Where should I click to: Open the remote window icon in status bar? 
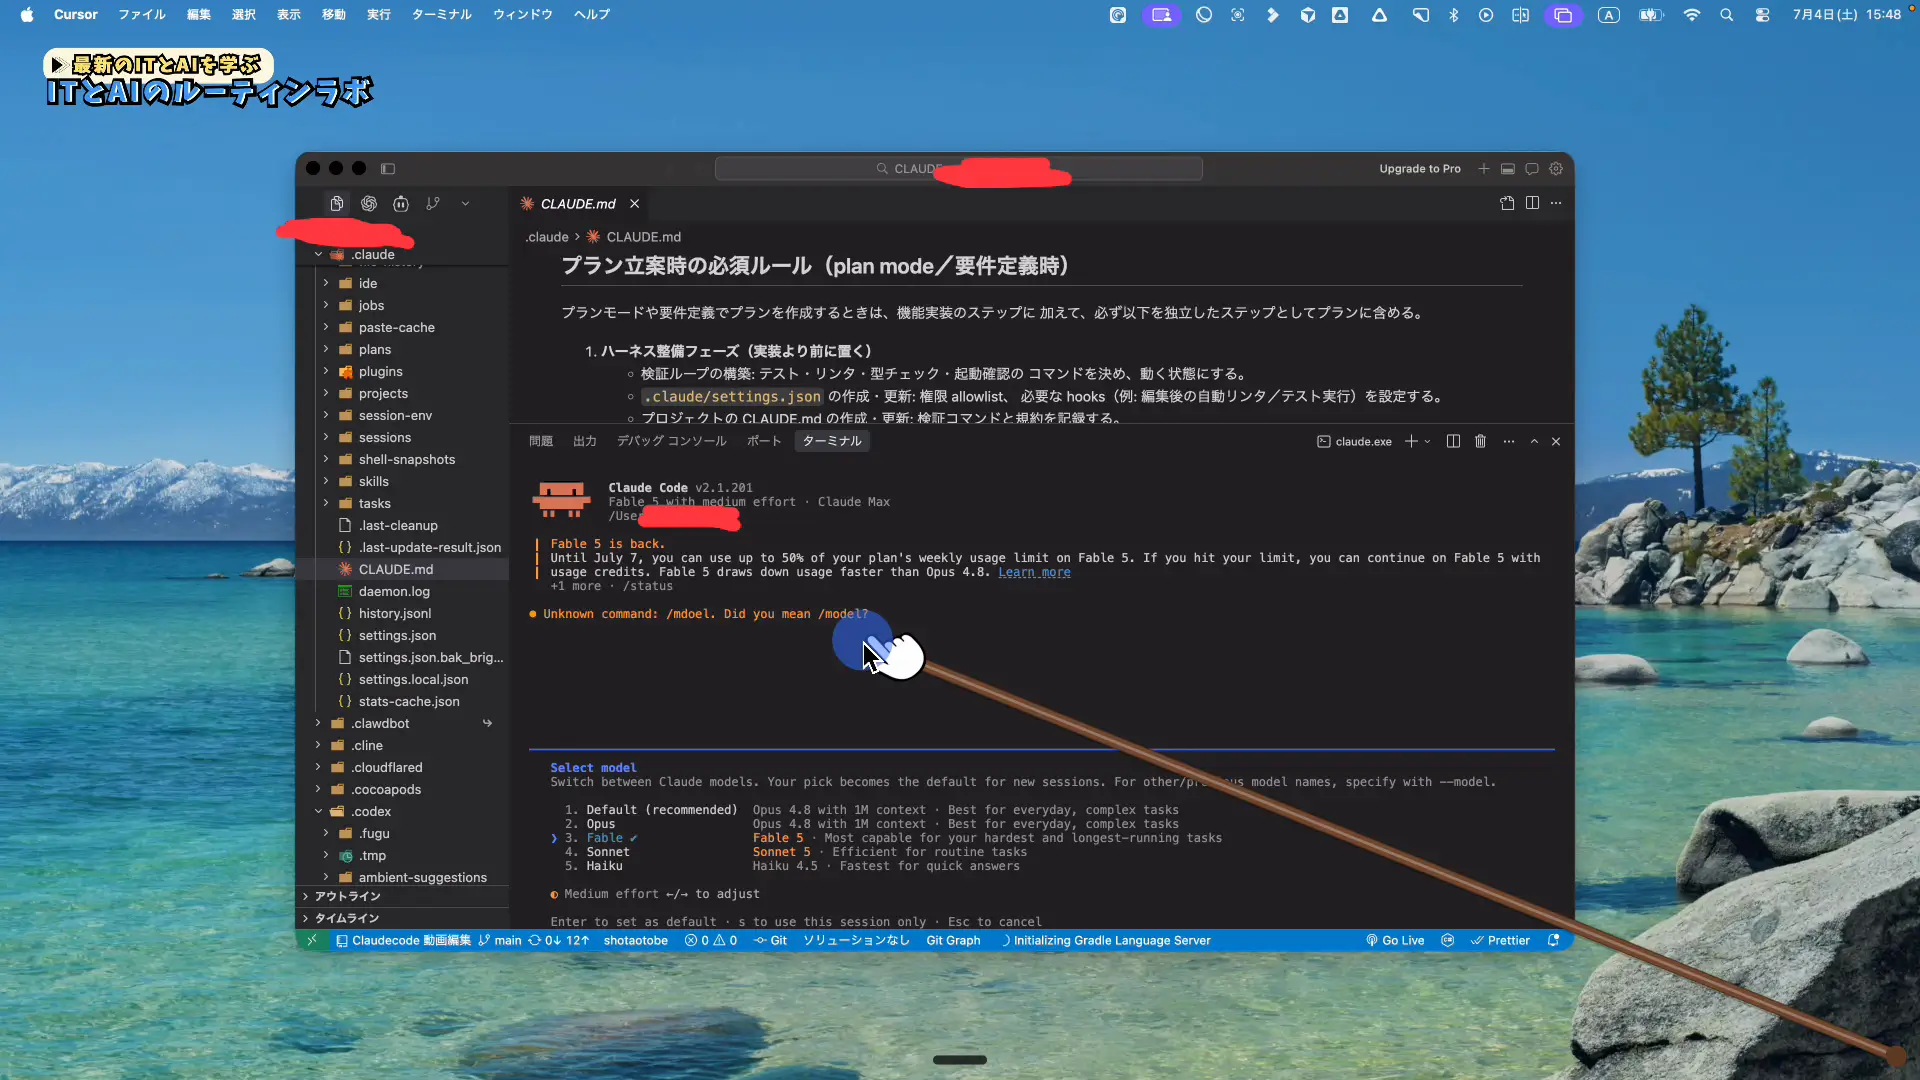(x=312, y=940)
